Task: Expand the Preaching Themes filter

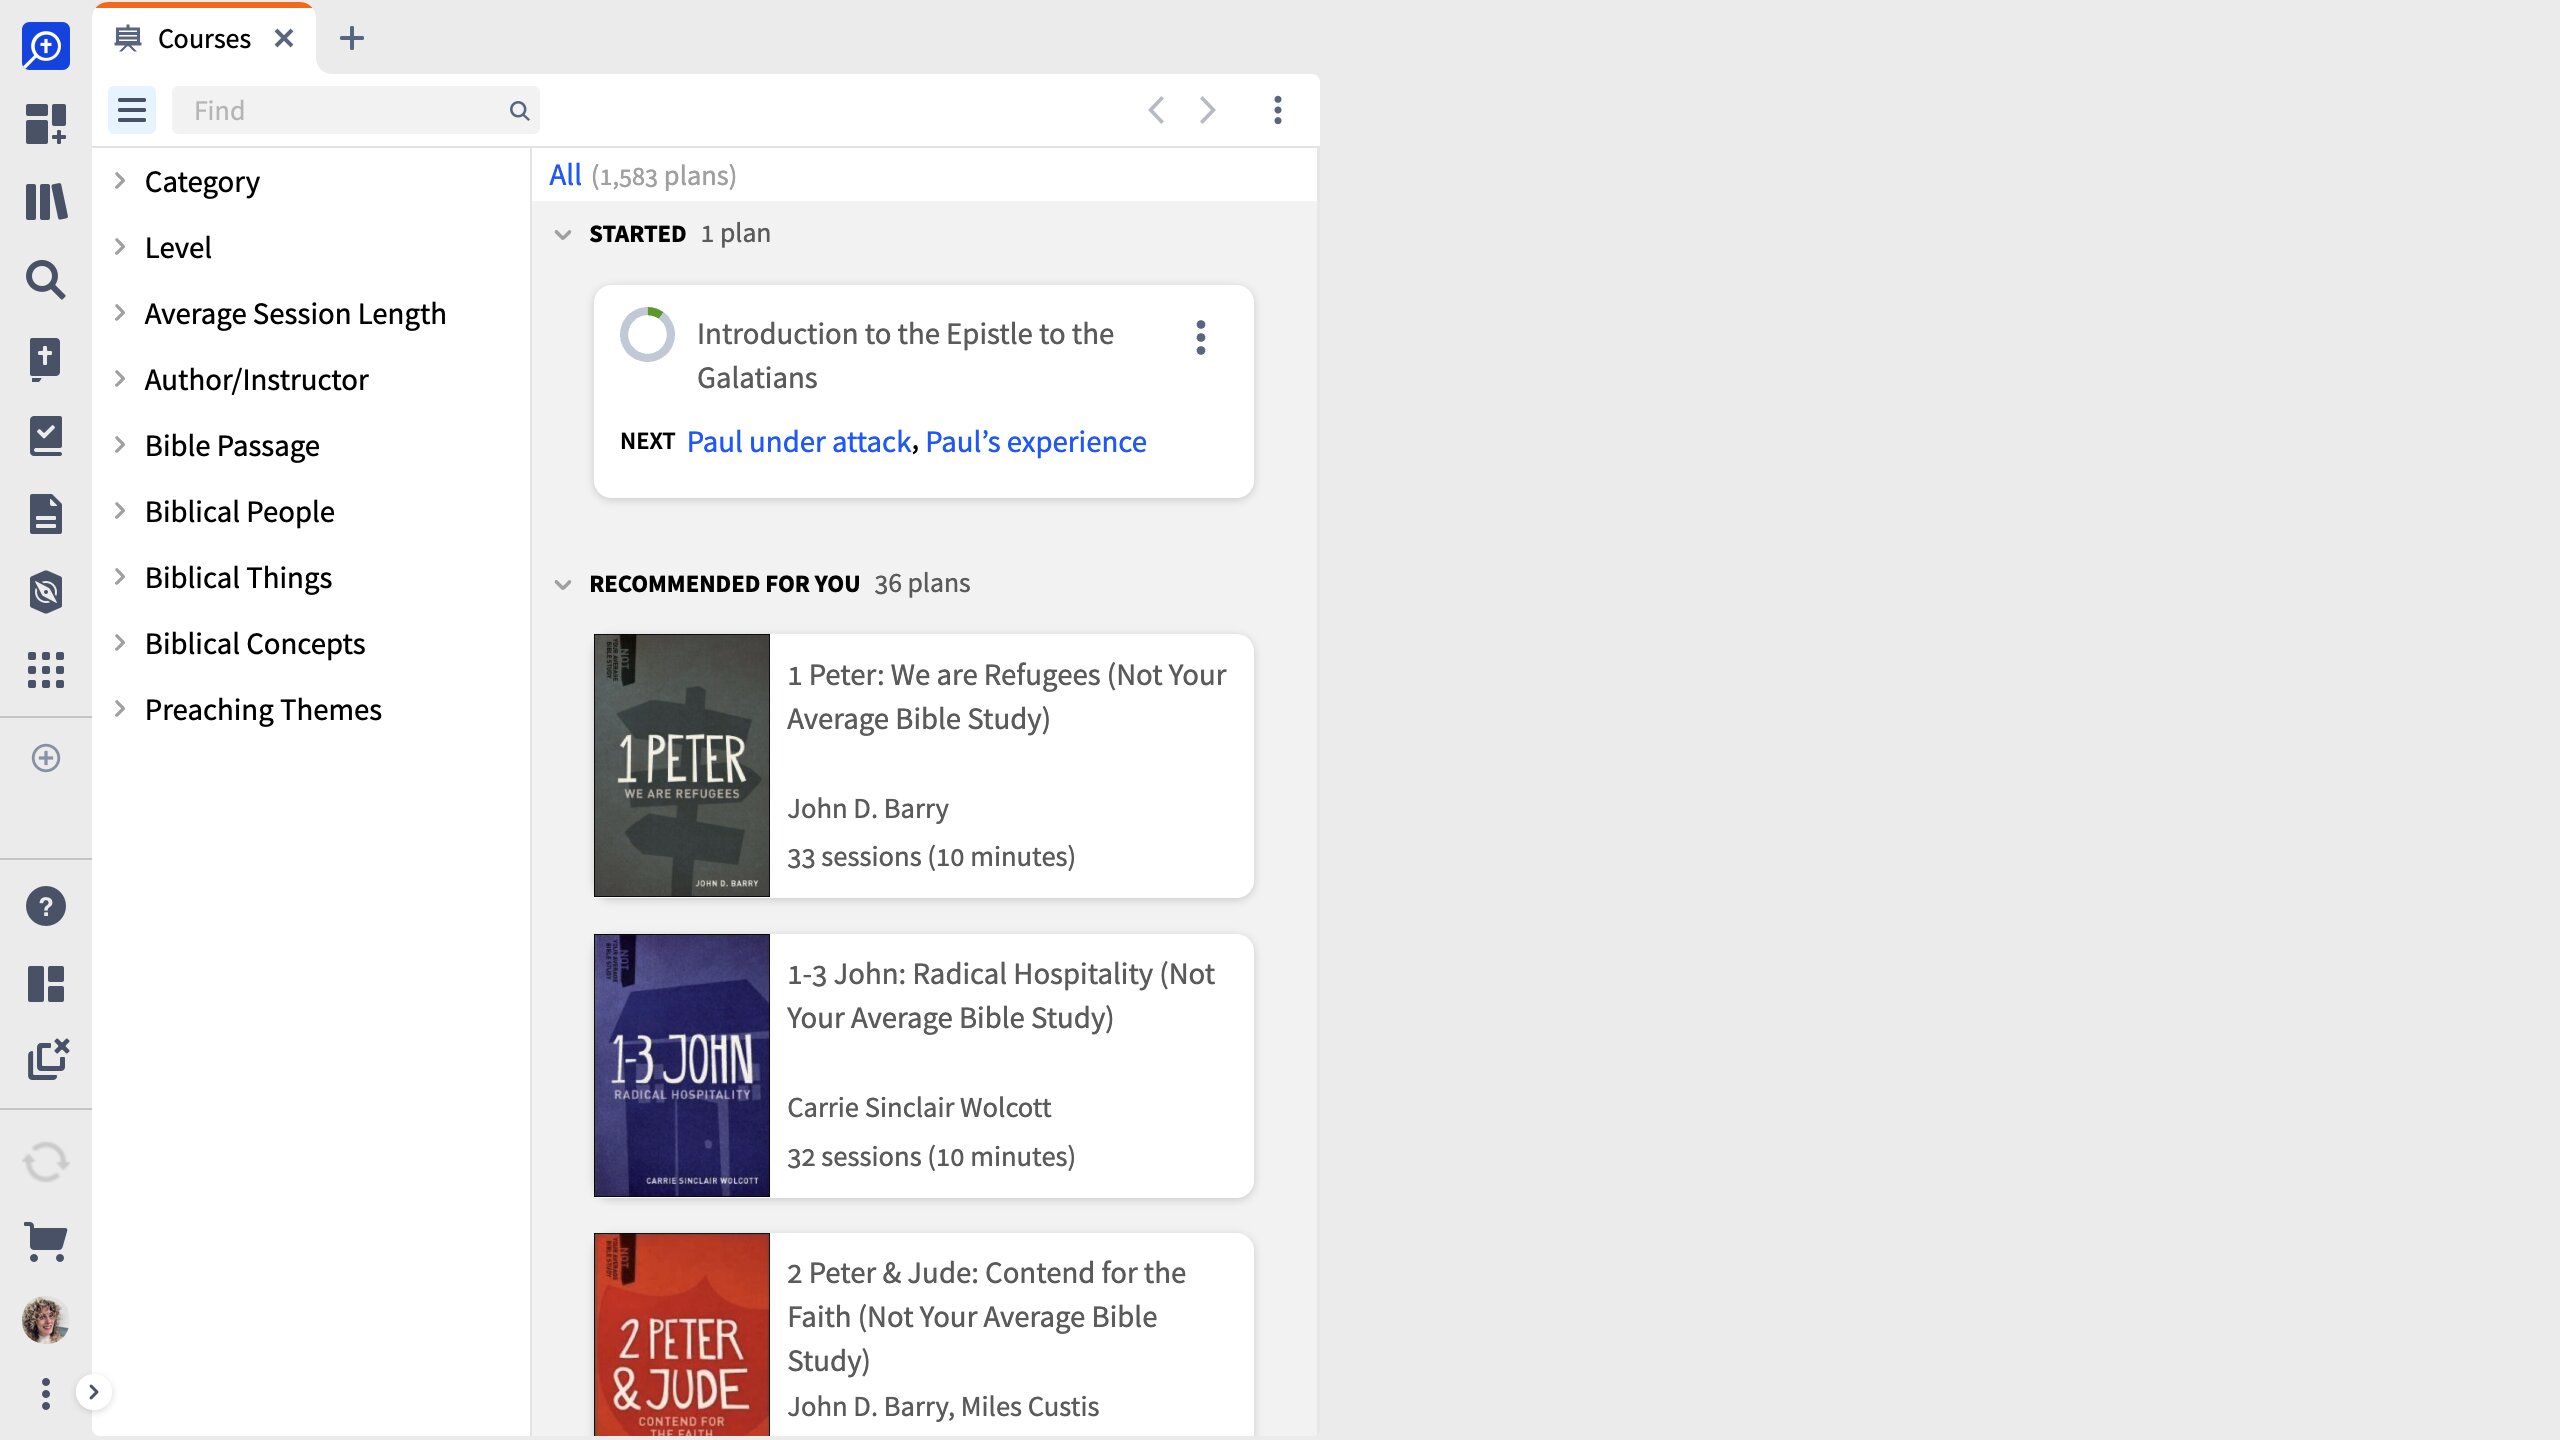Action: [x=120, y=709]
